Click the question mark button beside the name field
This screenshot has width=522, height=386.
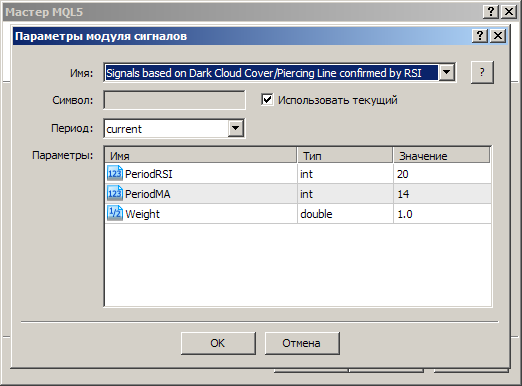click(x=482, y=72)
